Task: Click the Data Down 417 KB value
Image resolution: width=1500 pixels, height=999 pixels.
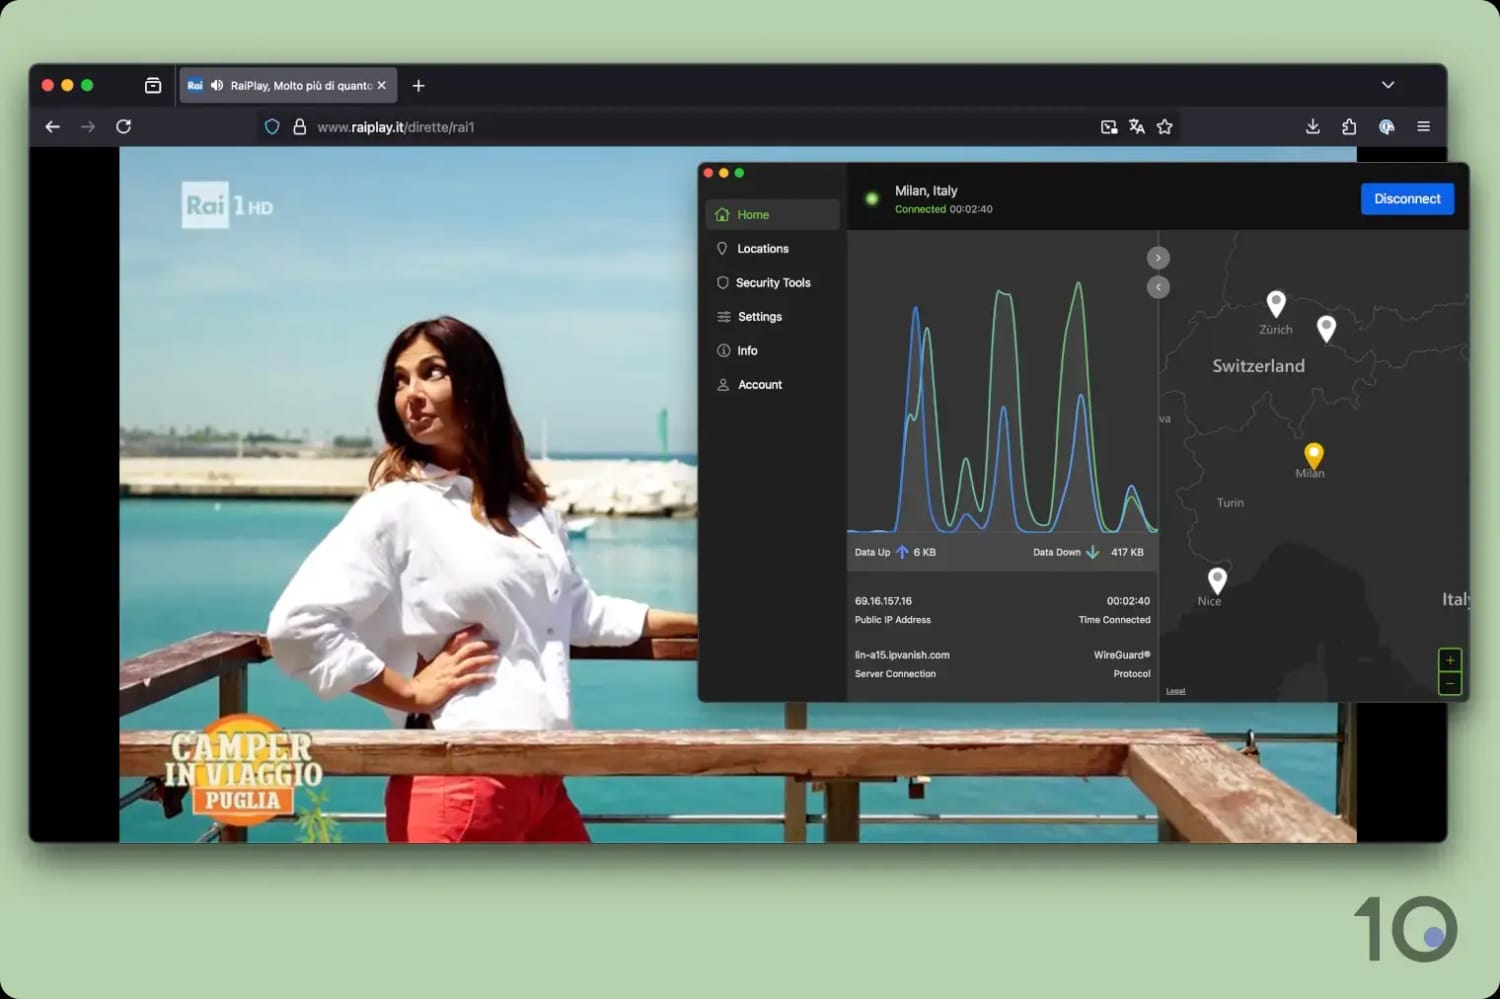Action: point(1127,552)
